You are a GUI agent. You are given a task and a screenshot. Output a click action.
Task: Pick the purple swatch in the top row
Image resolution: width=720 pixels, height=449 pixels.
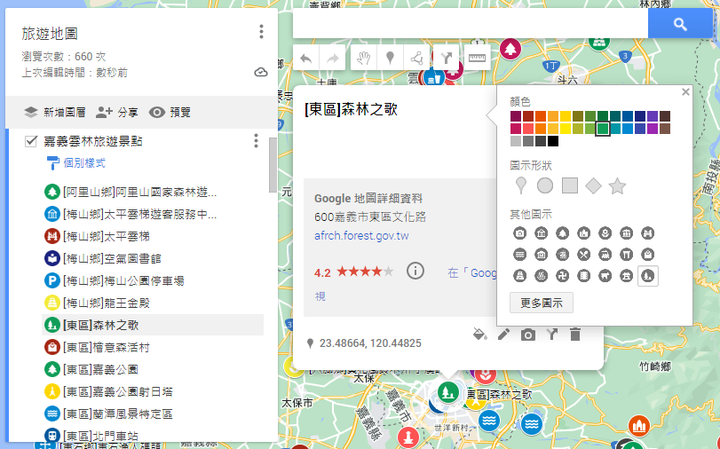(x=652, y=116)
